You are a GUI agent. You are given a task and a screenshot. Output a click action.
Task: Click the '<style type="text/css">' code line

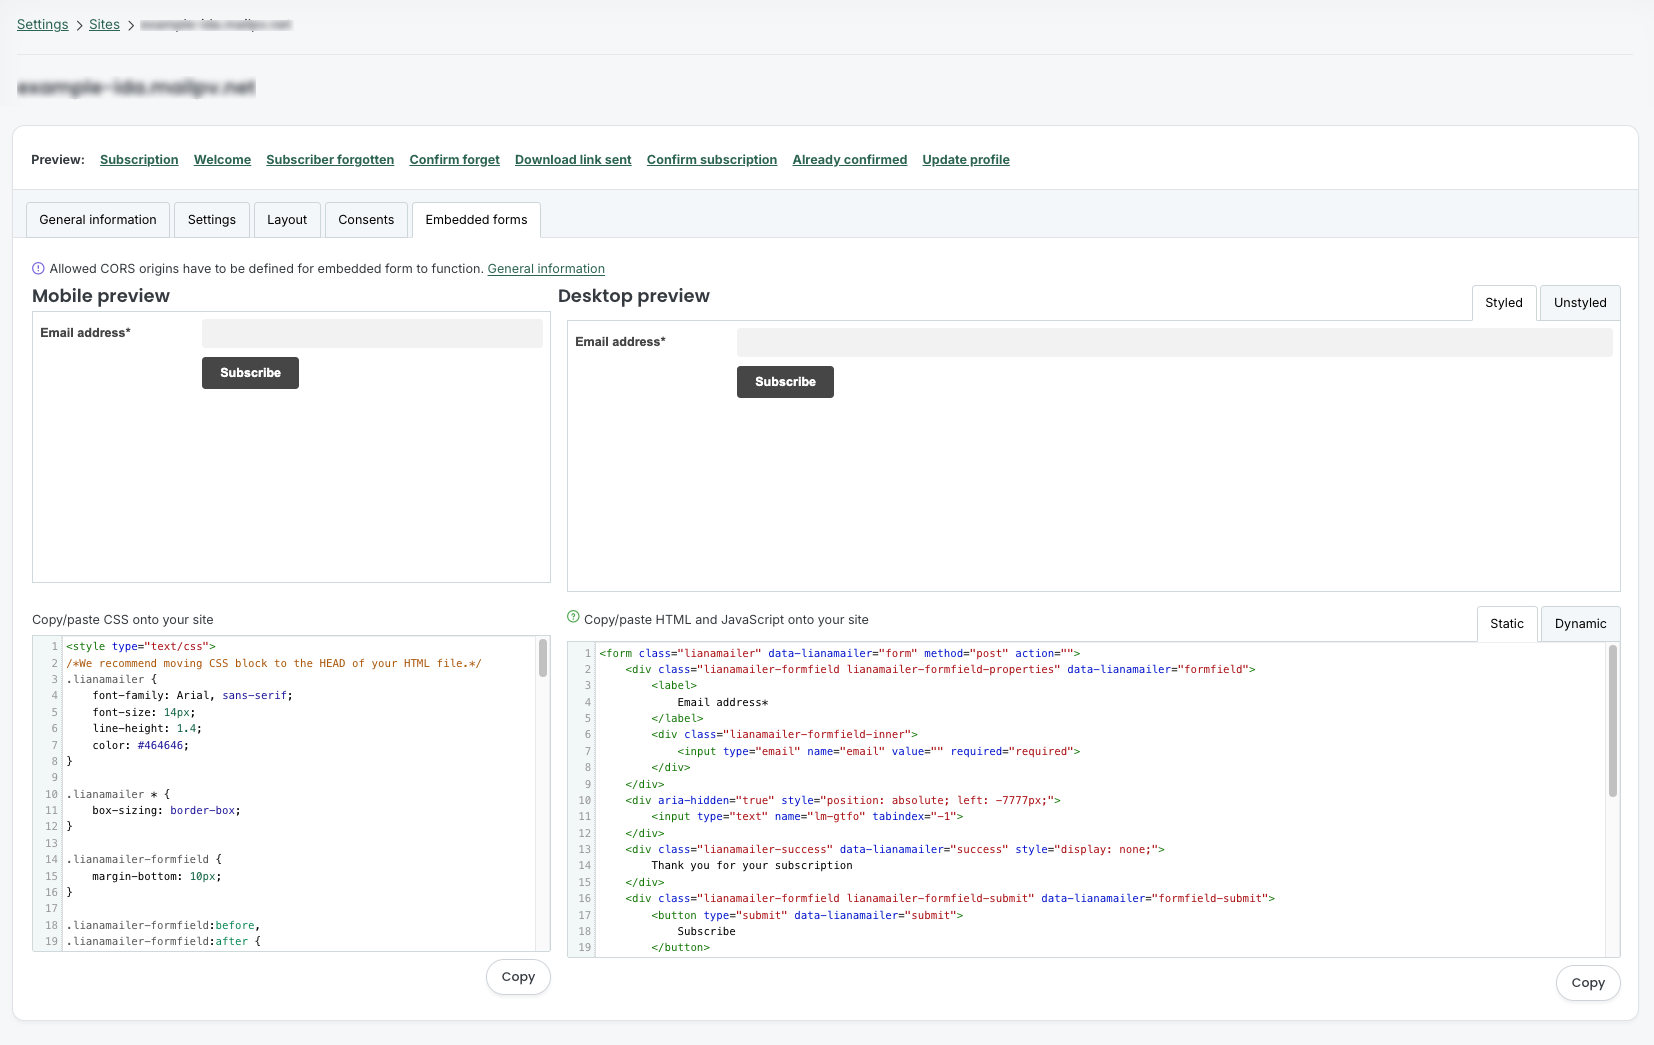(141, 647)
